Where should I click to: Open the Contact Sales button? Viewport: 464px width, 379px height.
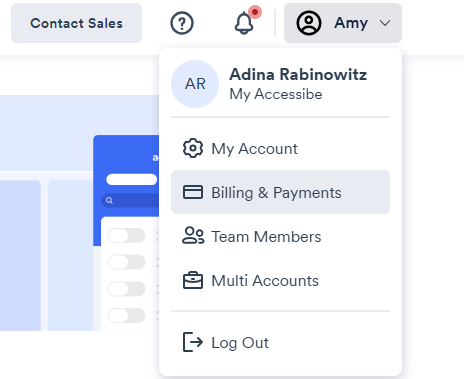click(x=76, y=23)
